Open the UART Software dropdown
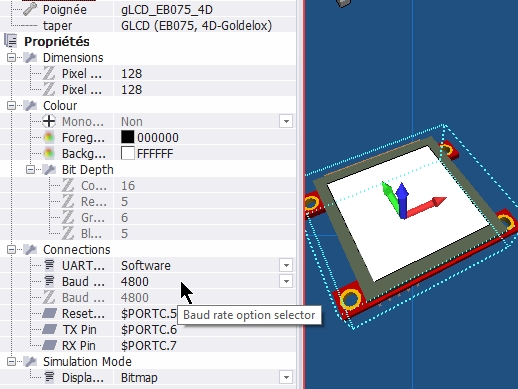 click(286, 265)
